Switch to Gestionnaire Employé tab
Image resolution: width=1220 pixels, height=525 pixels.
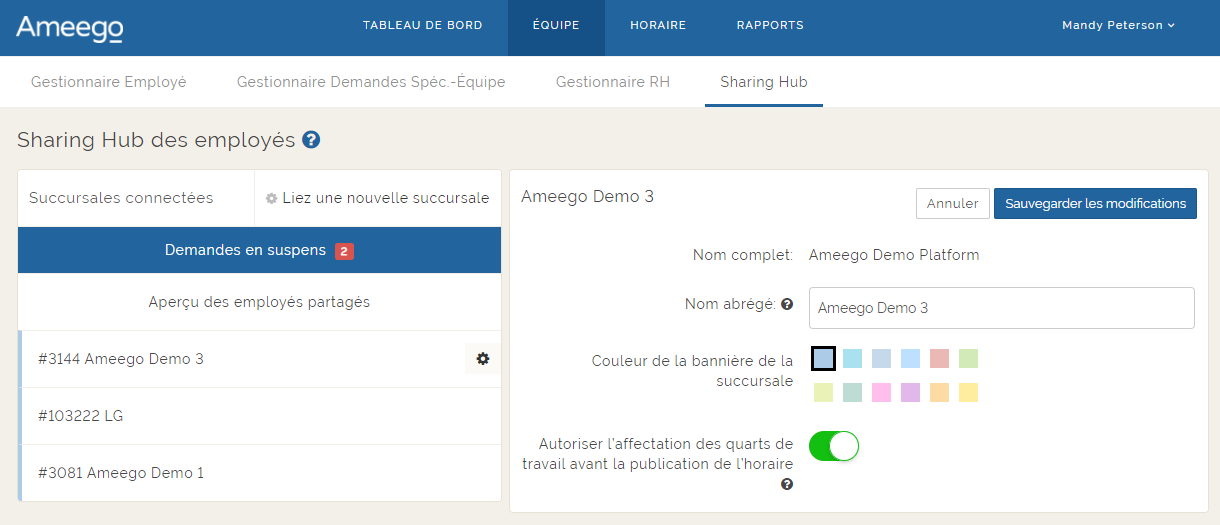(x=109, y=82)
